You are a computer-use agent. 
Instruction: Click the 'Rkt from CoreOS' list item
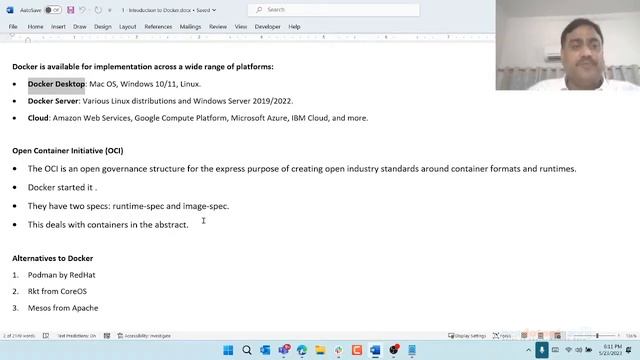pyautogui.click(x=57, y=291)
